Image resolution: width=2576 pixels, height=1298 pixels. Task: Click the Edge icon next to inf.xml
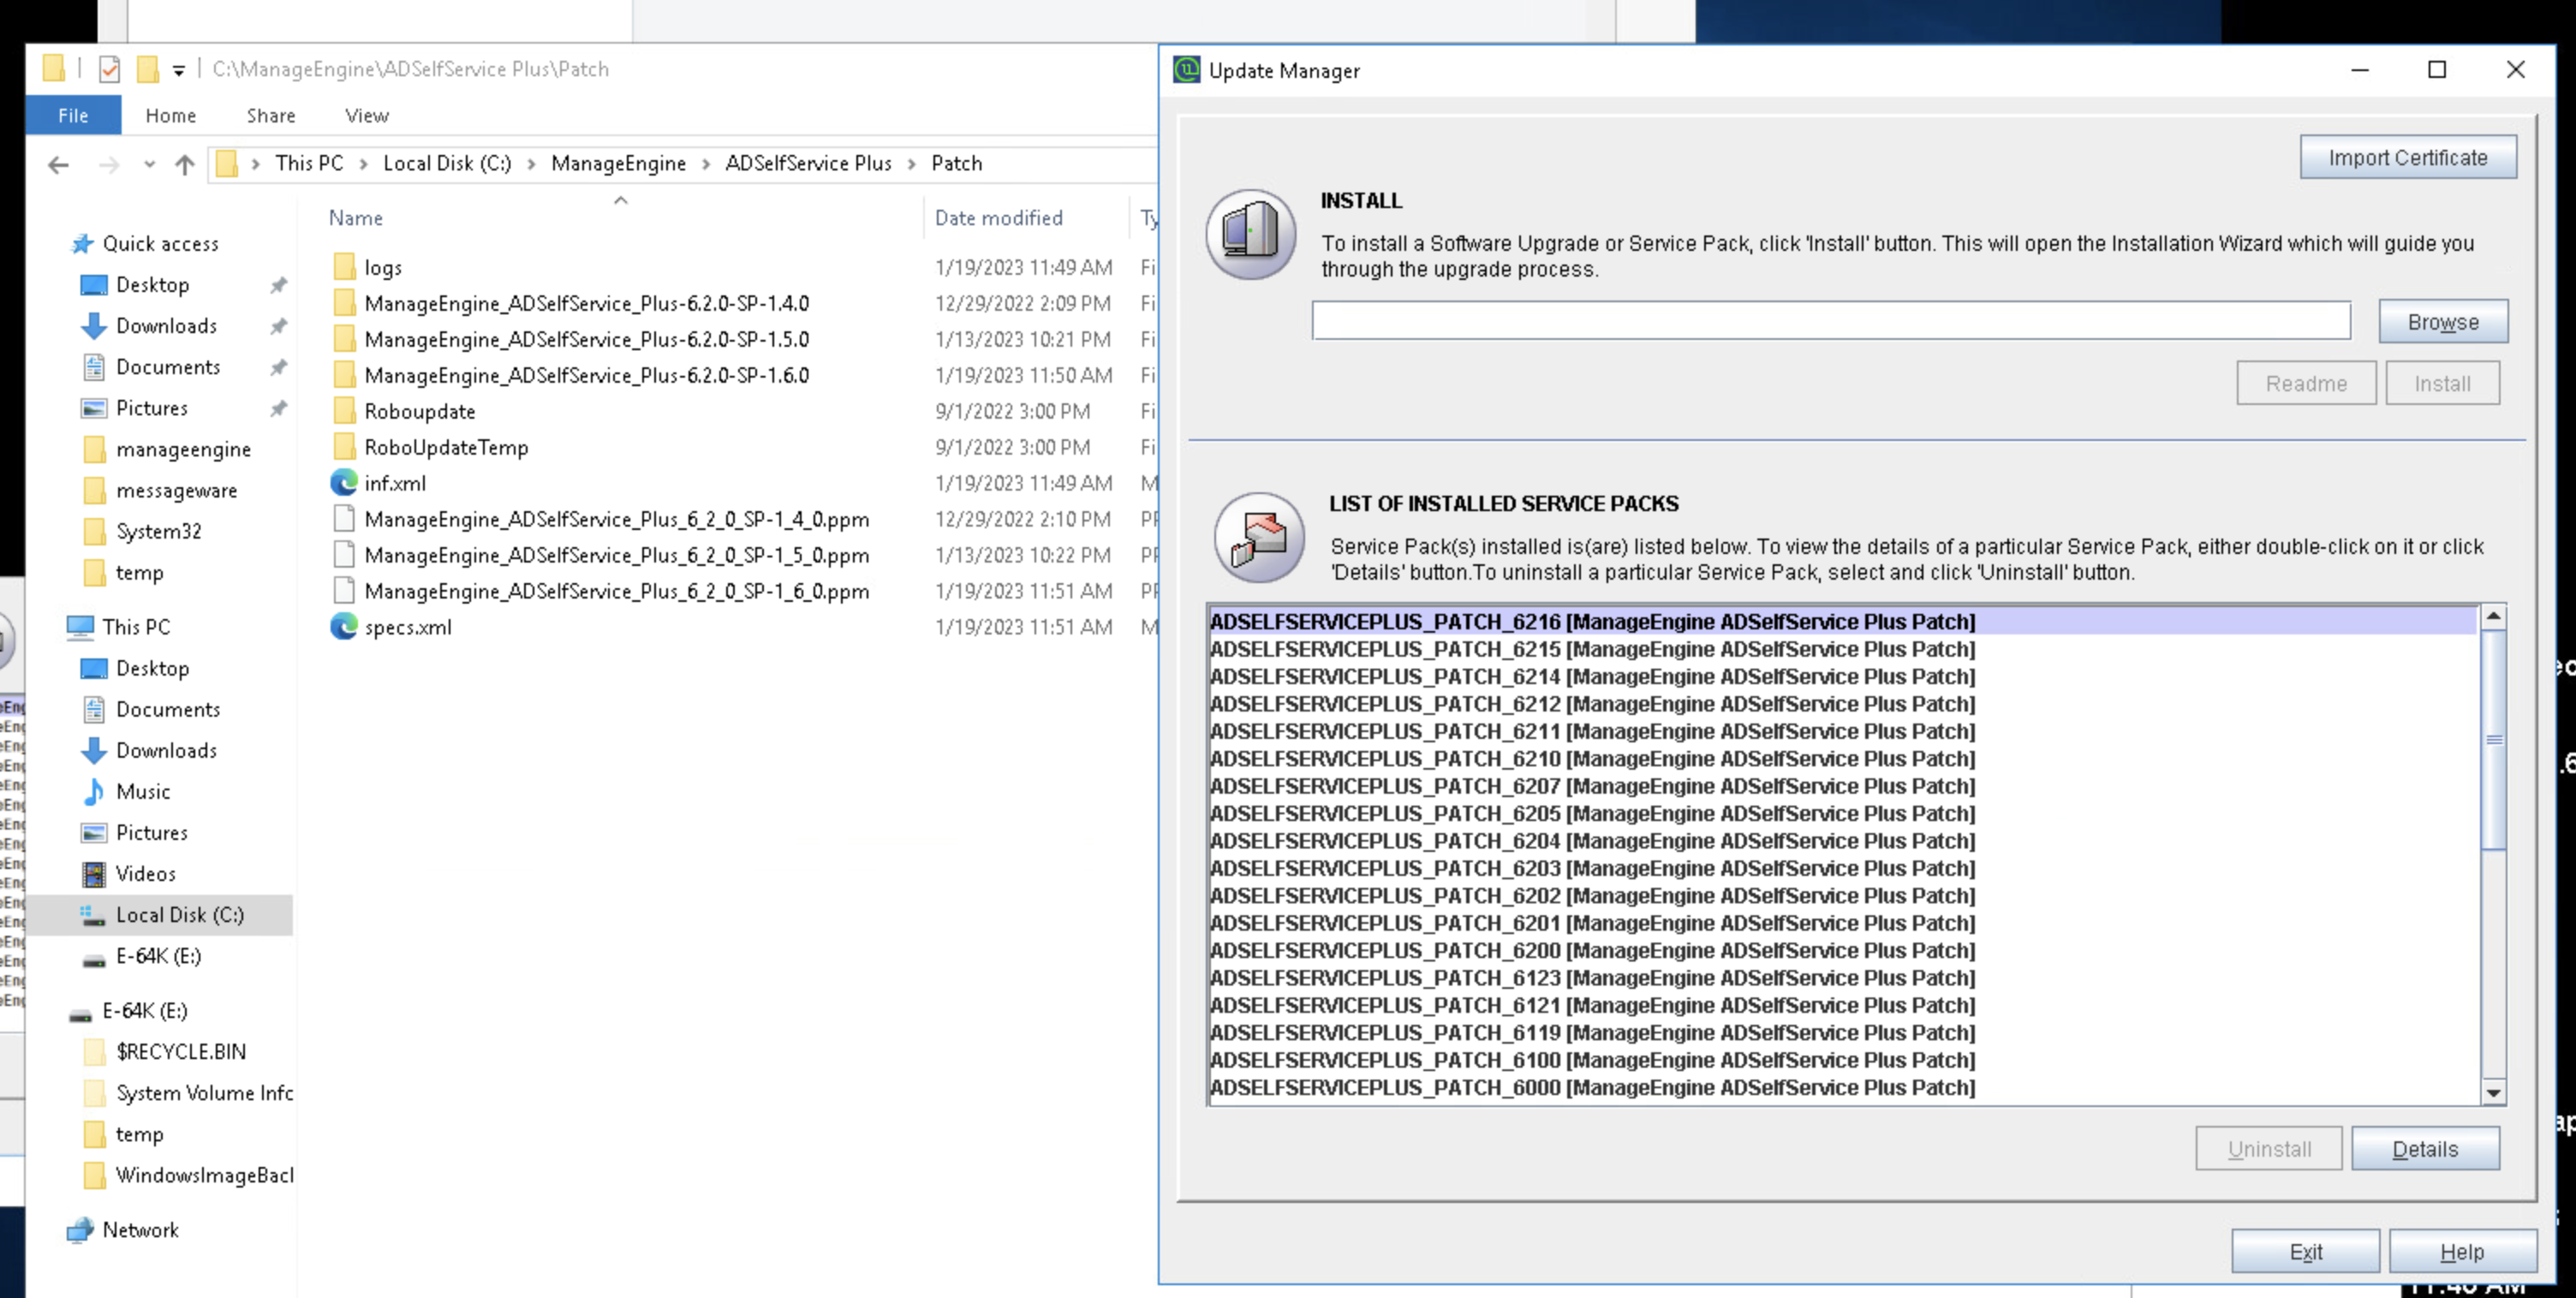[343, 483]
